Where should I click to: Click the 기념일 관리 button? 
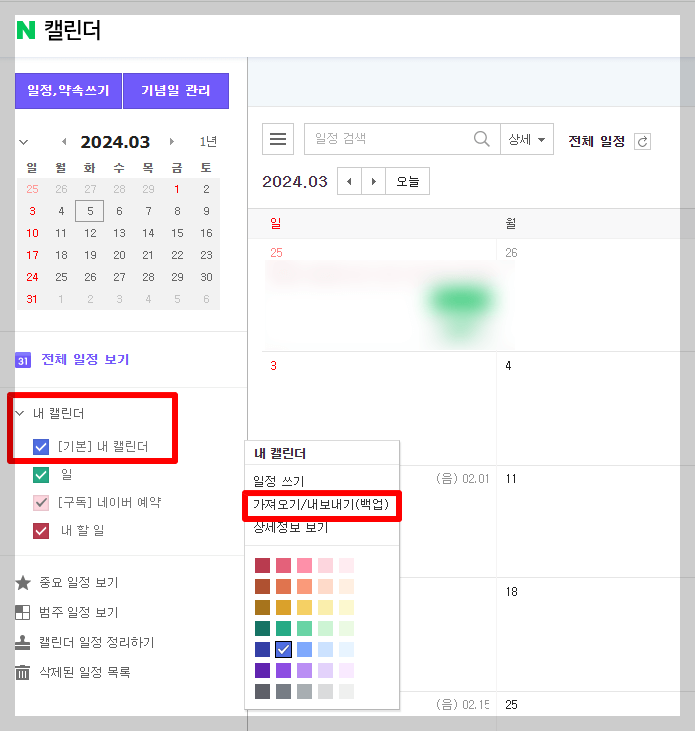pyautogui.click(x=176, y=90)
